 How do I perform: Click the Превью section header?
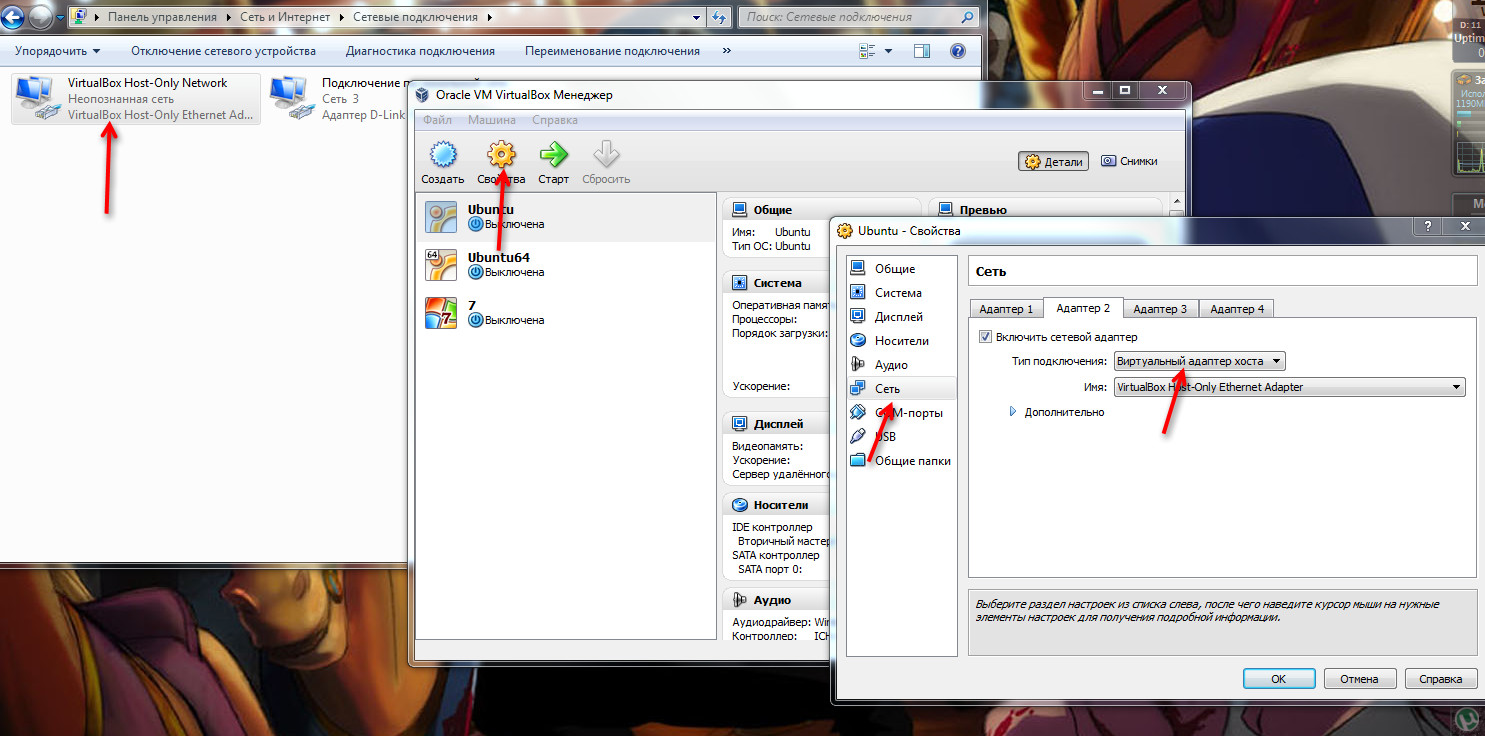(x=982, y=210)
